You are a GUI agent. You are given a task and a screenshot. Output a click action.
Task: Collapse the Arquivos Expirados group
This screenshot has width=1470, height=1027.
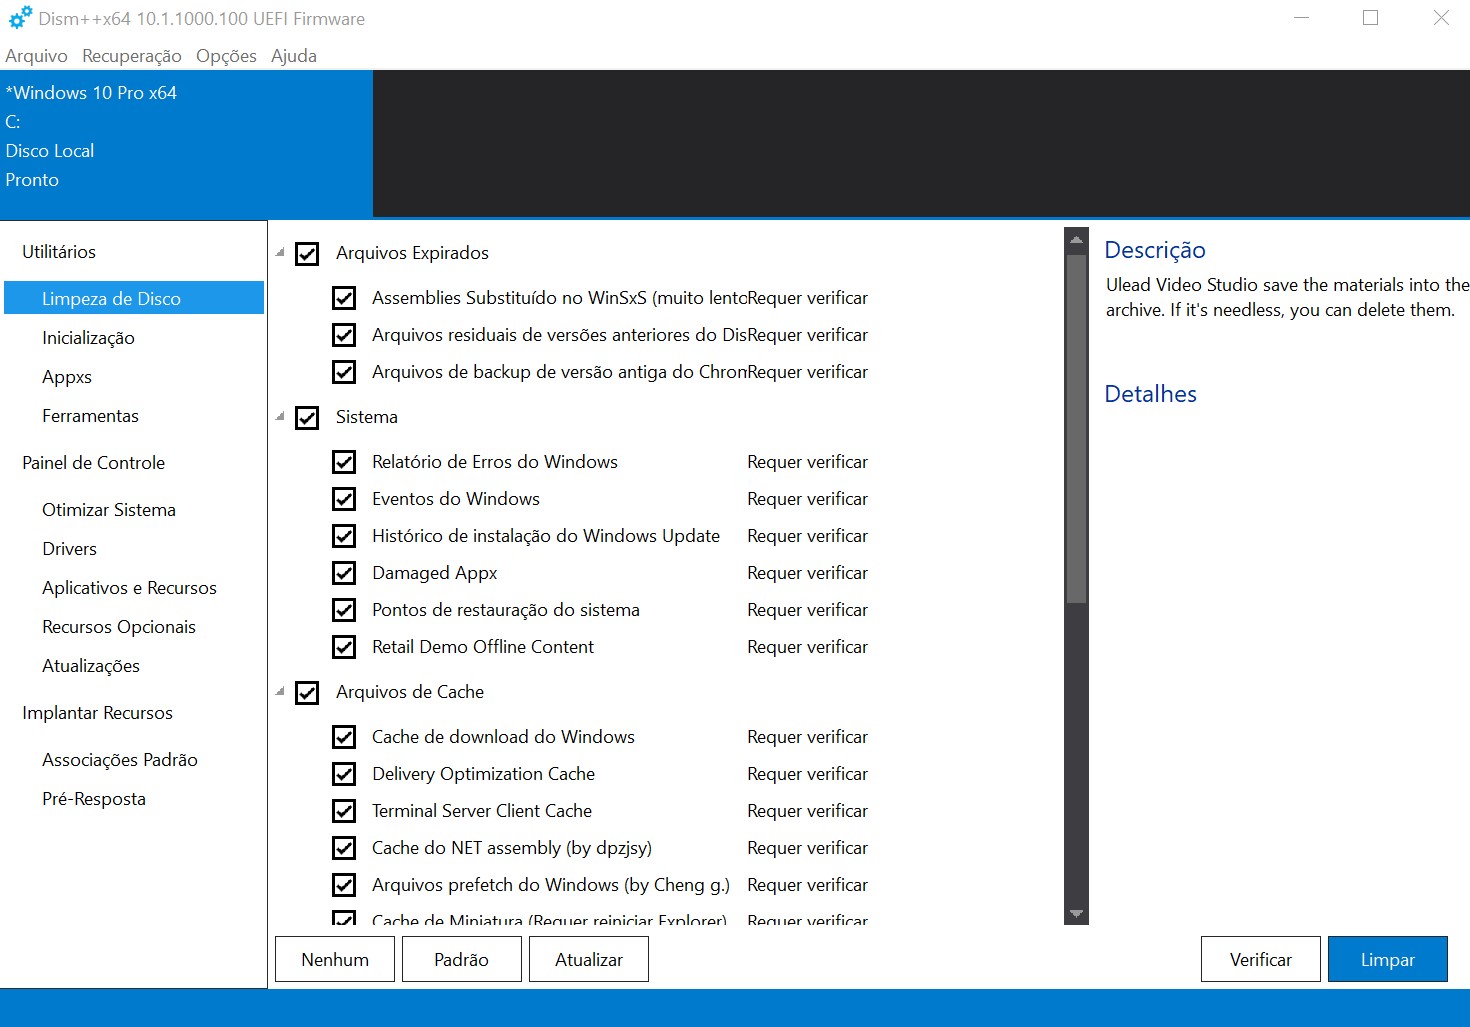(x=281, y=253)
